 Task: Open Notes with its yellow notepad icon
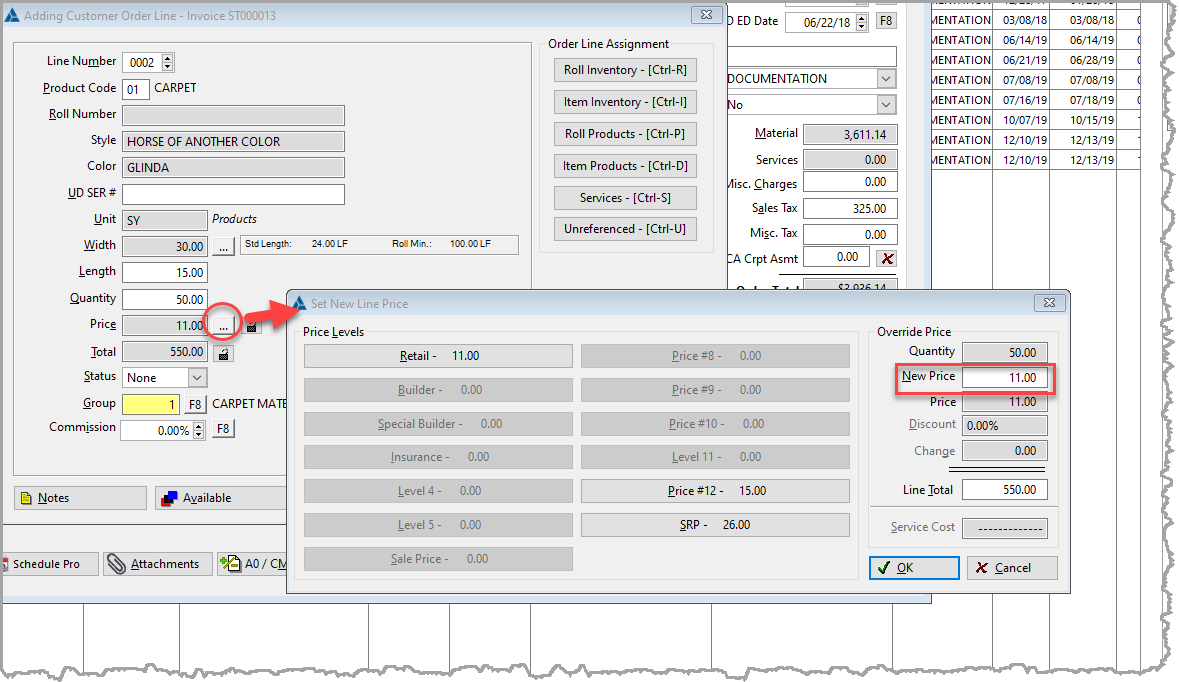80,498
